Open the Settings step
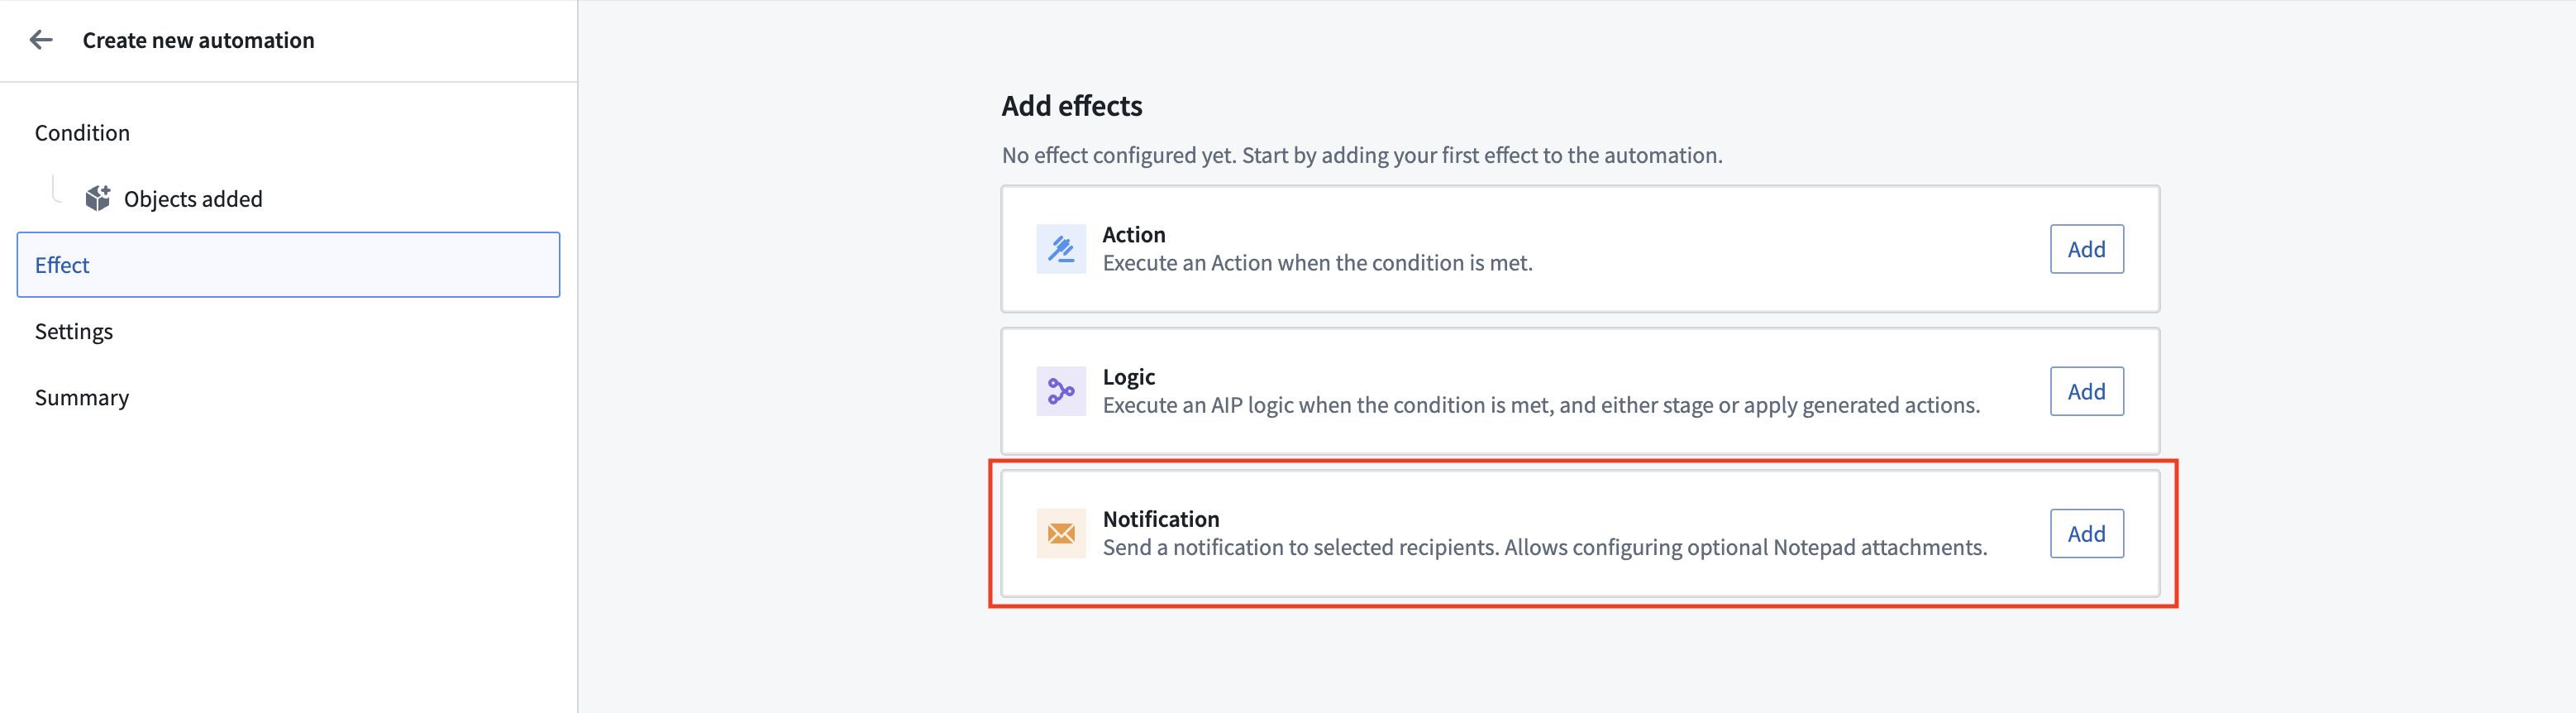The width and height of the screenshot is (2576, 713). [74, 331]
